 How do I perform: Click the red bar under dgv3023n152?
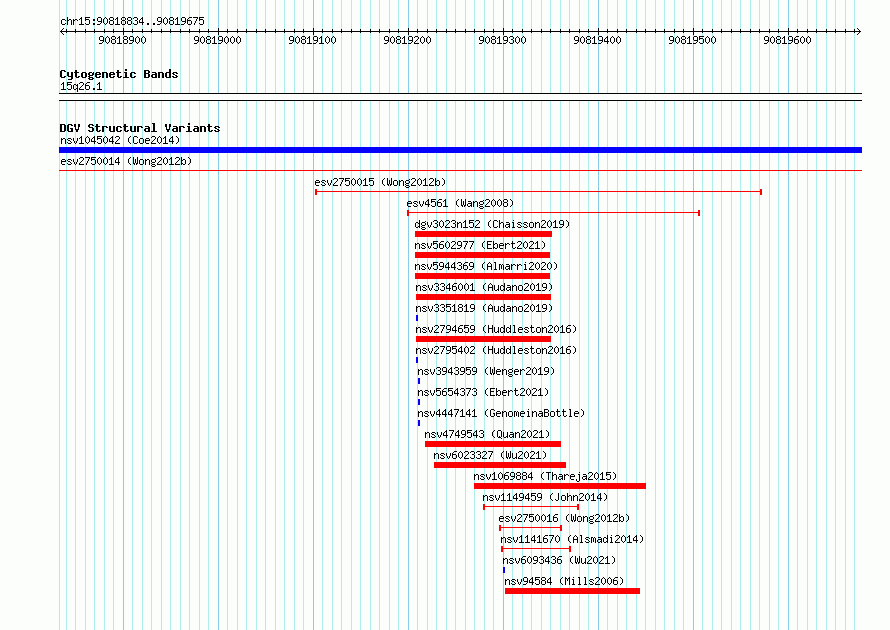[x=483, y=234]
